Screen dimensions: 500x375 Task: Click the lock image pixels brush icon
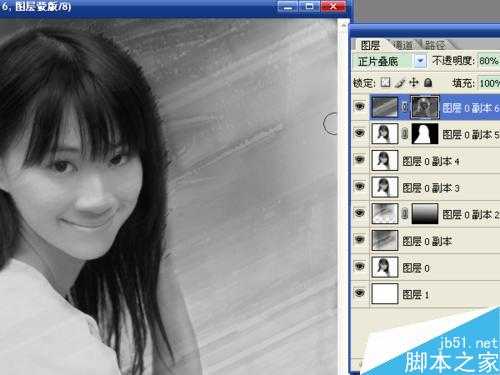tap(400, 82)
